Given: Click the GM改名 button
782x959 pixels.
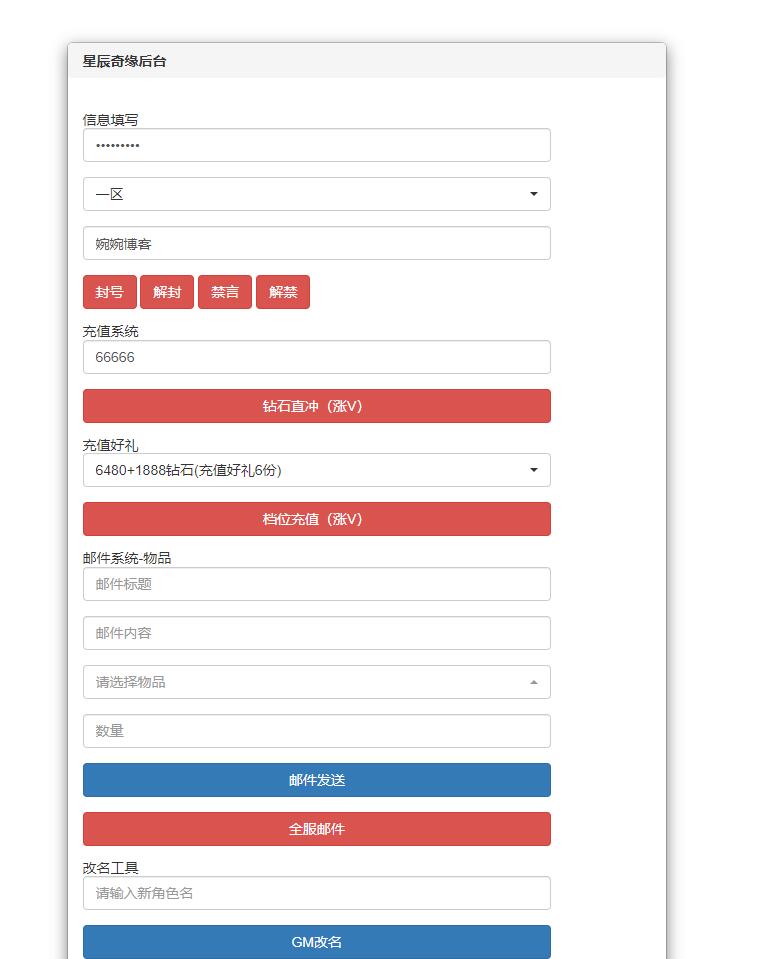Looking at the screenshot, I should coord(316,942).
